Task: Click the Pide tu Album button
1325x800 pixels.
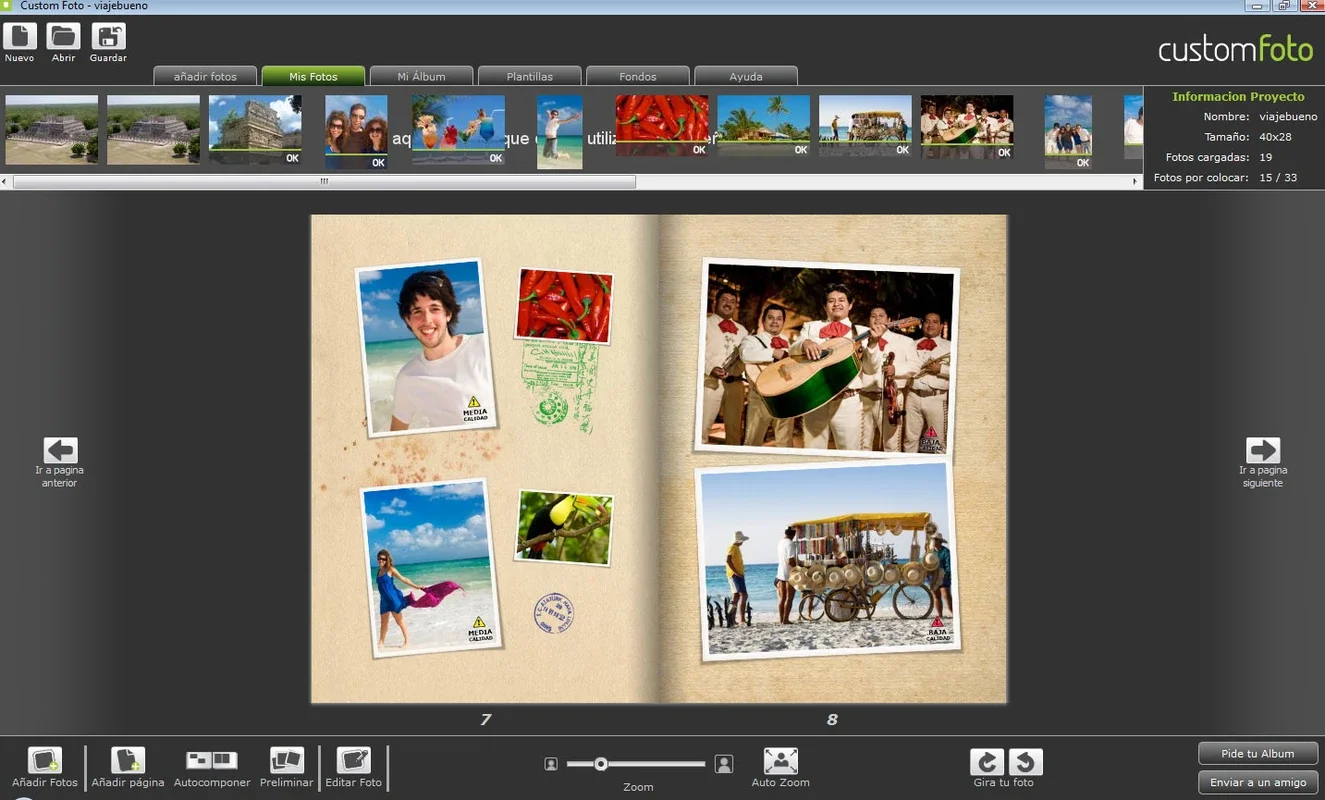Action: tap(1258, 753)
